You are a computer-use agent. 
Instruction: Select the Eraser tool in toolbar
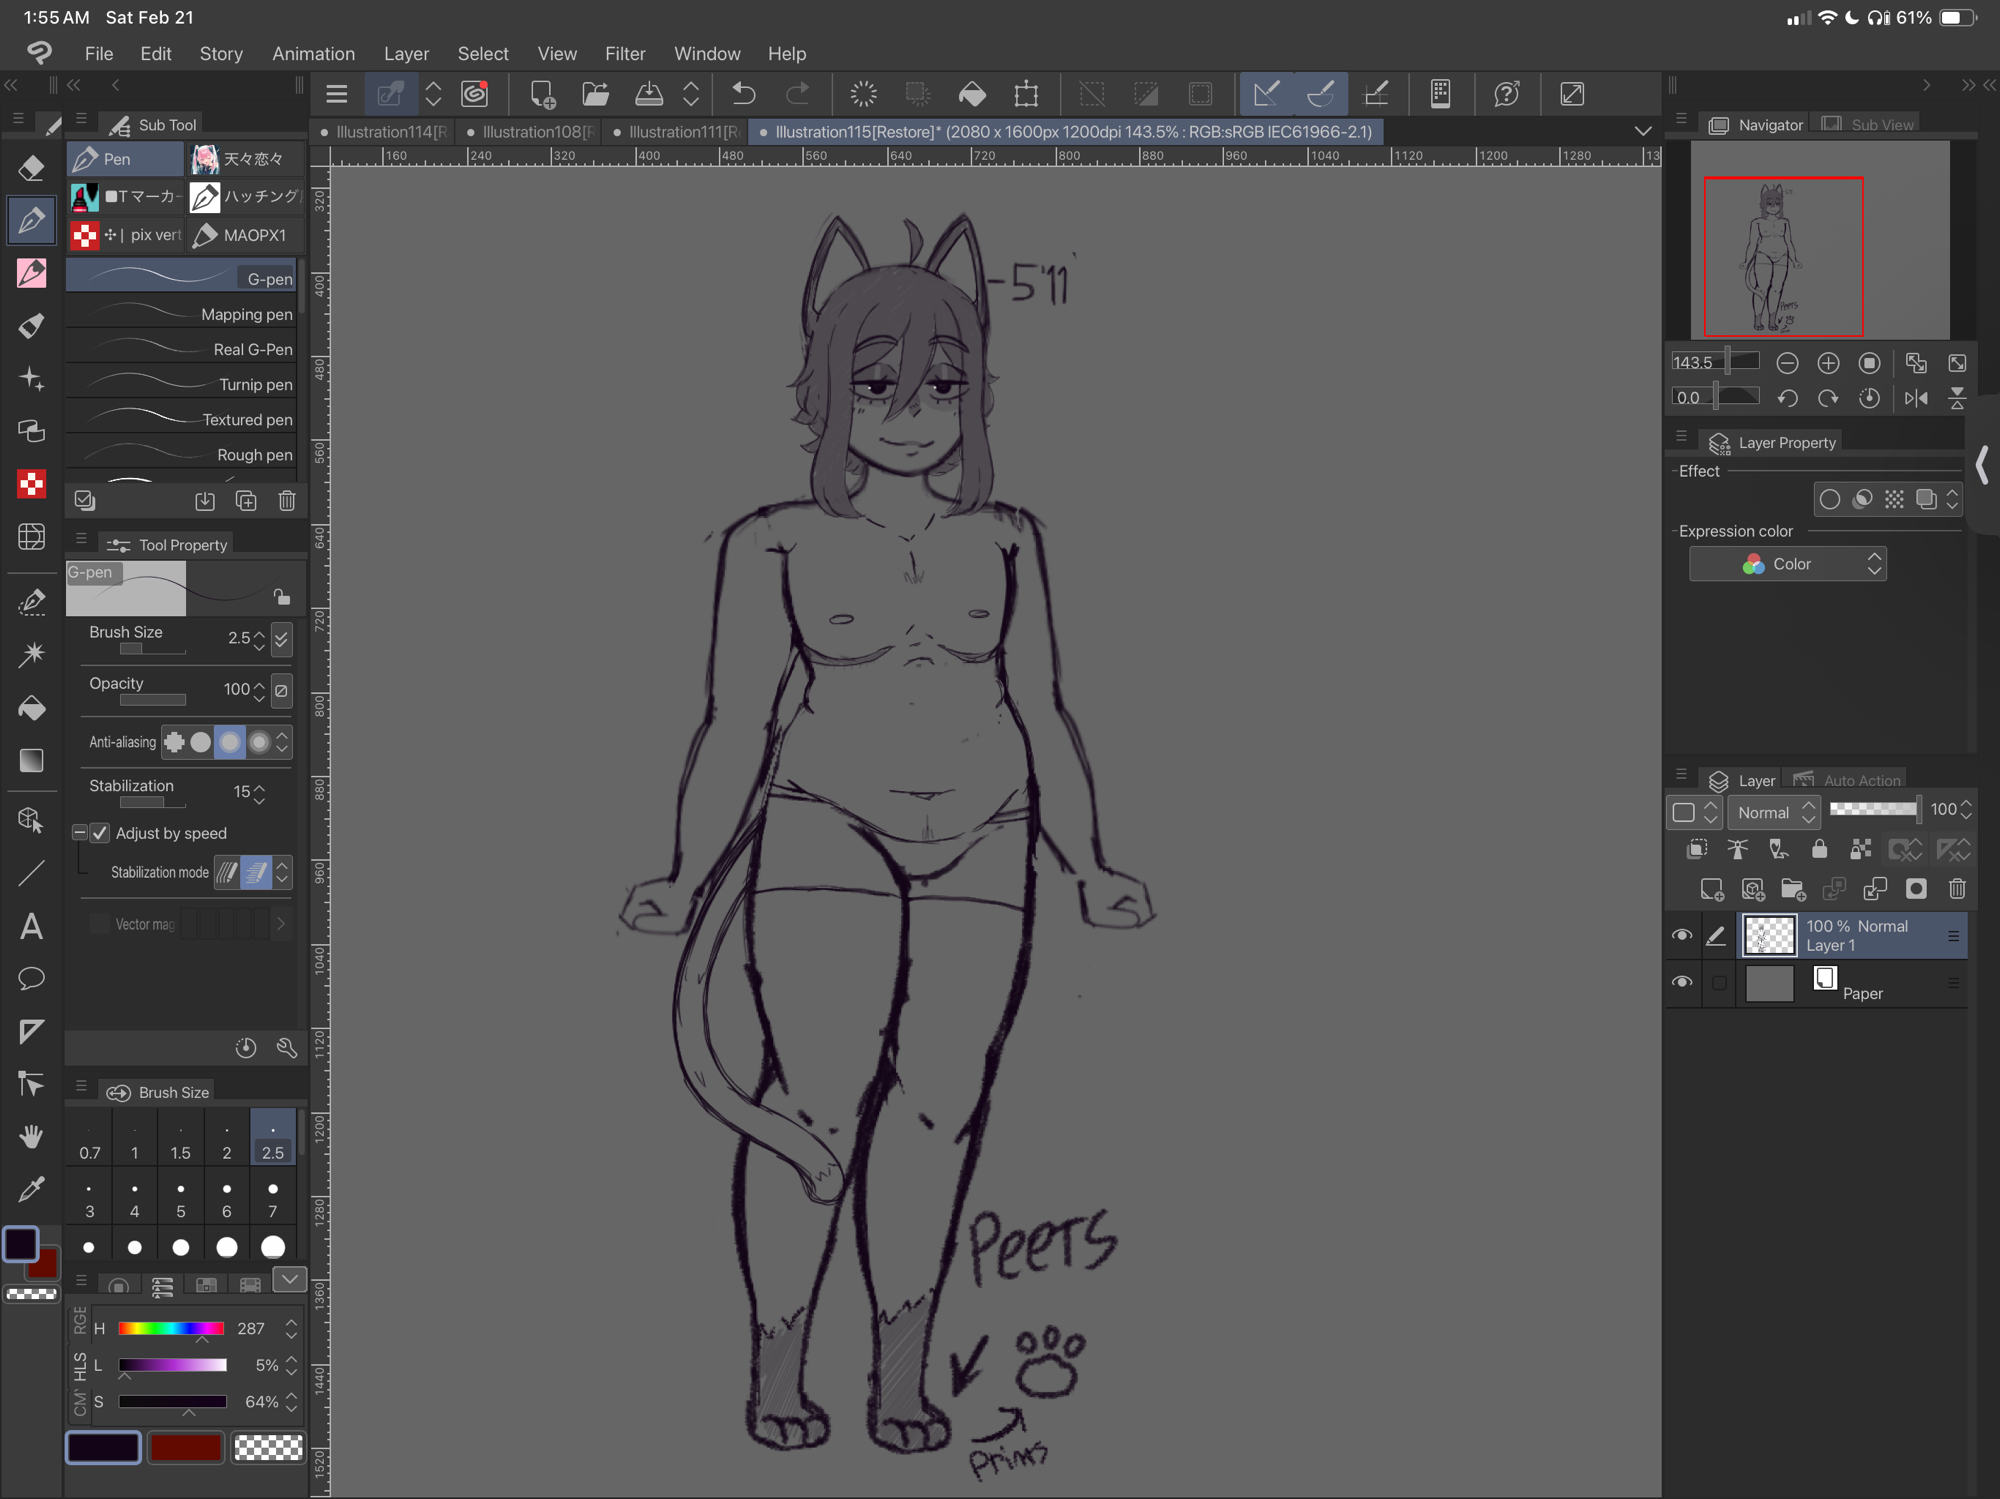click(x=31, y=167)
